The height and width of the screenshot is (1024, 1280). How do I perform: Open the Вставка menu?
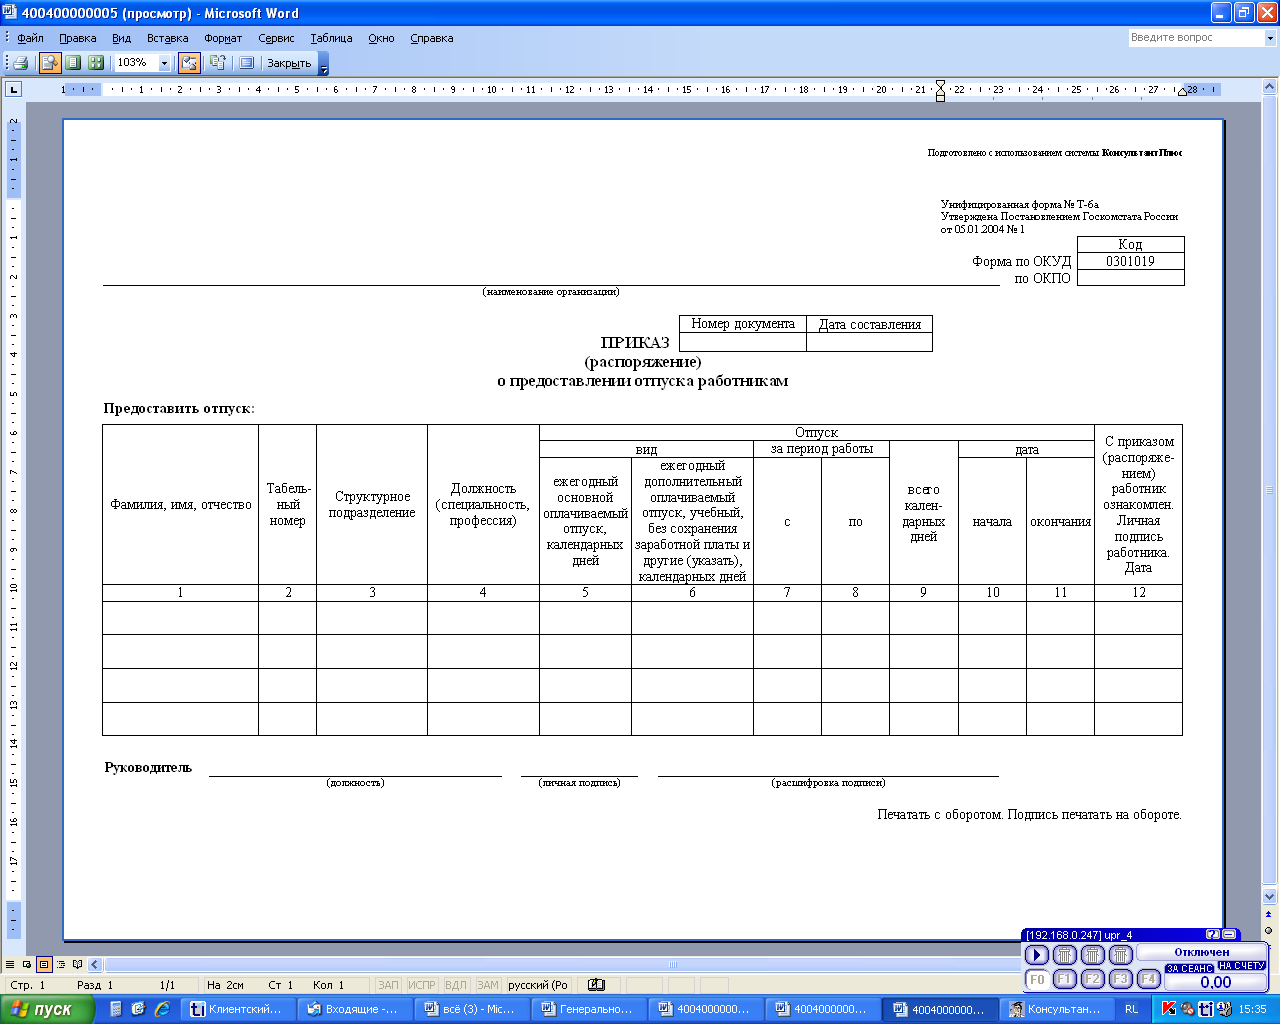click(x=167, y=38)
